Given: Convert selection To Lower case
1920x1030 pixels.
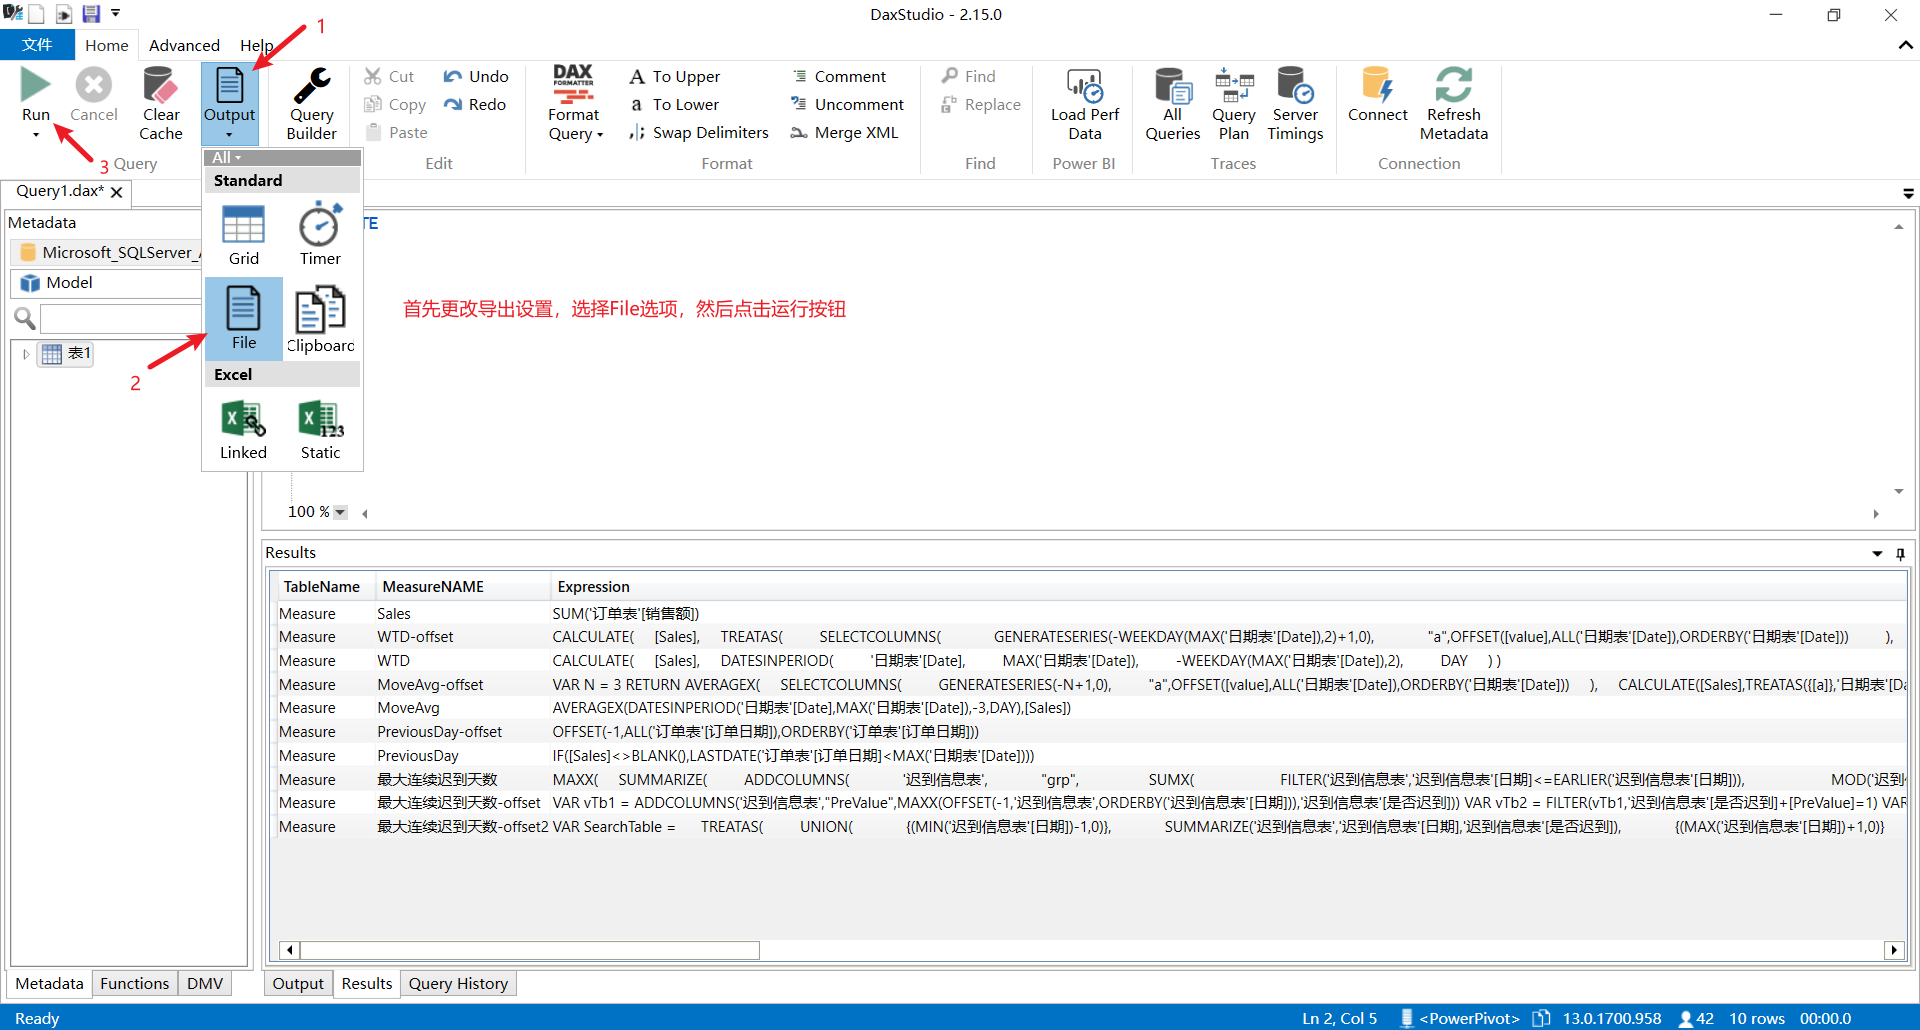Looking at the screenshot, I should (675, 104).
